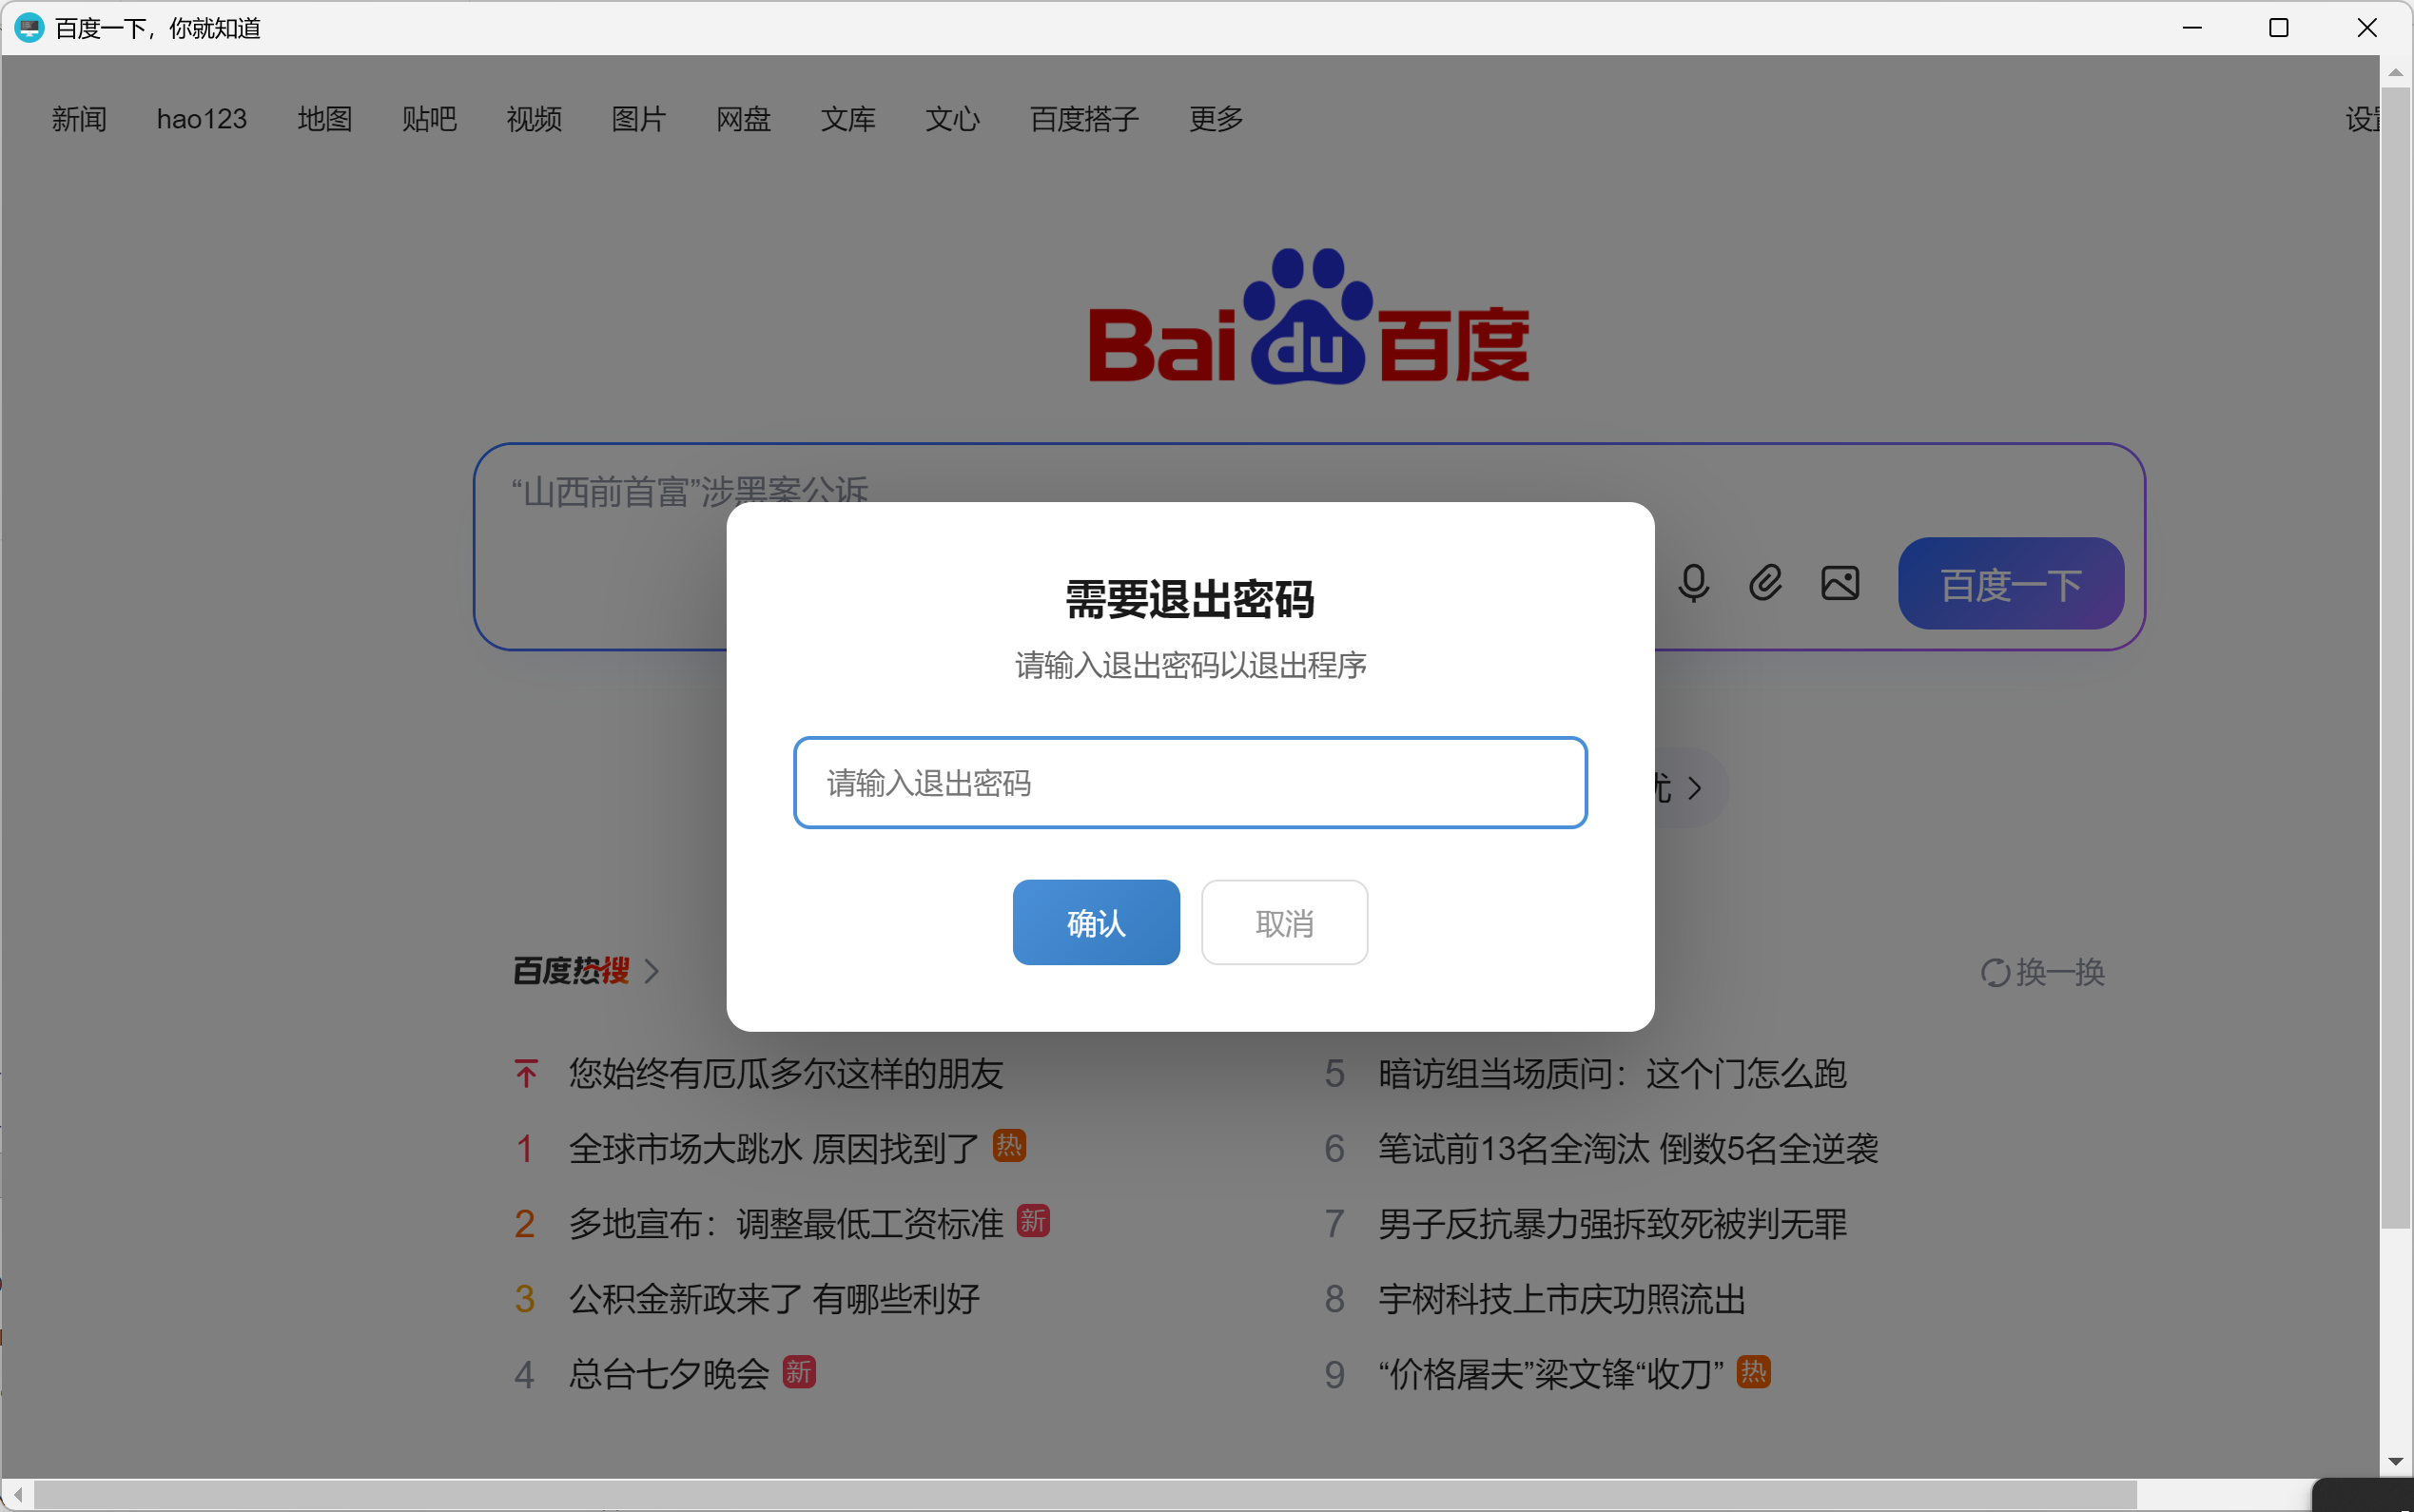
Task: Close the window
Action: (x=2367, y=28)
